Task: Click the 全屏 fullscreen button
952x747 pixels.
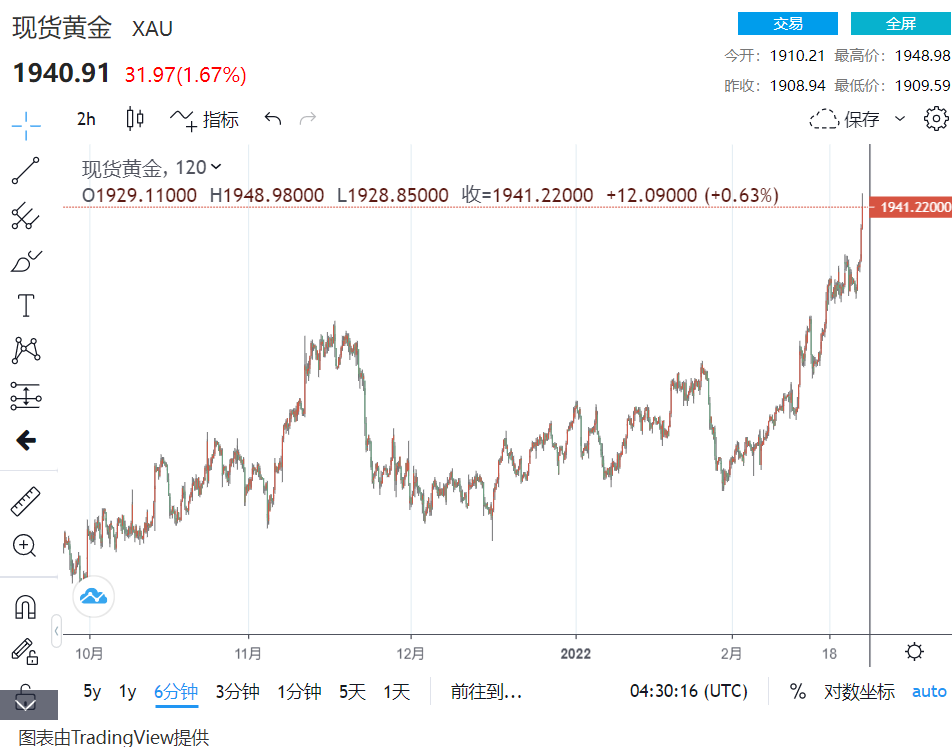Action: 900,24
